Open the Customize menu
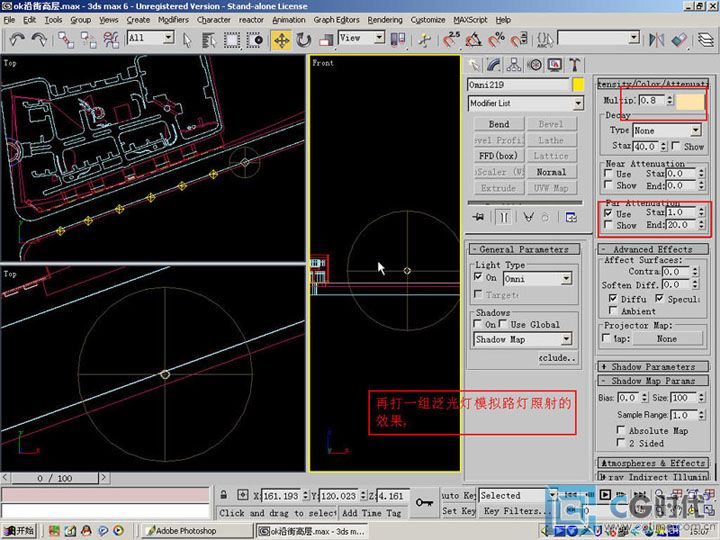 click(x=428, y=20)
